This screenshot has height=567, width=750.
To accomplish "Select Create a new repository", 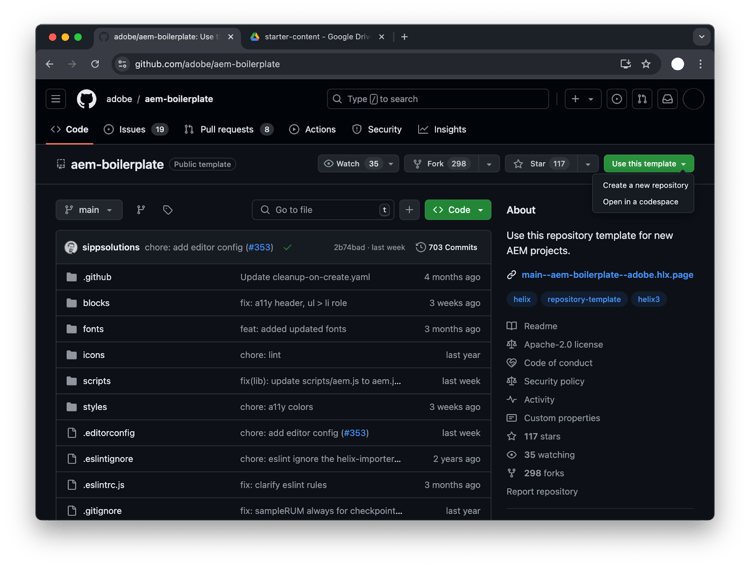I will click(645, 185).
